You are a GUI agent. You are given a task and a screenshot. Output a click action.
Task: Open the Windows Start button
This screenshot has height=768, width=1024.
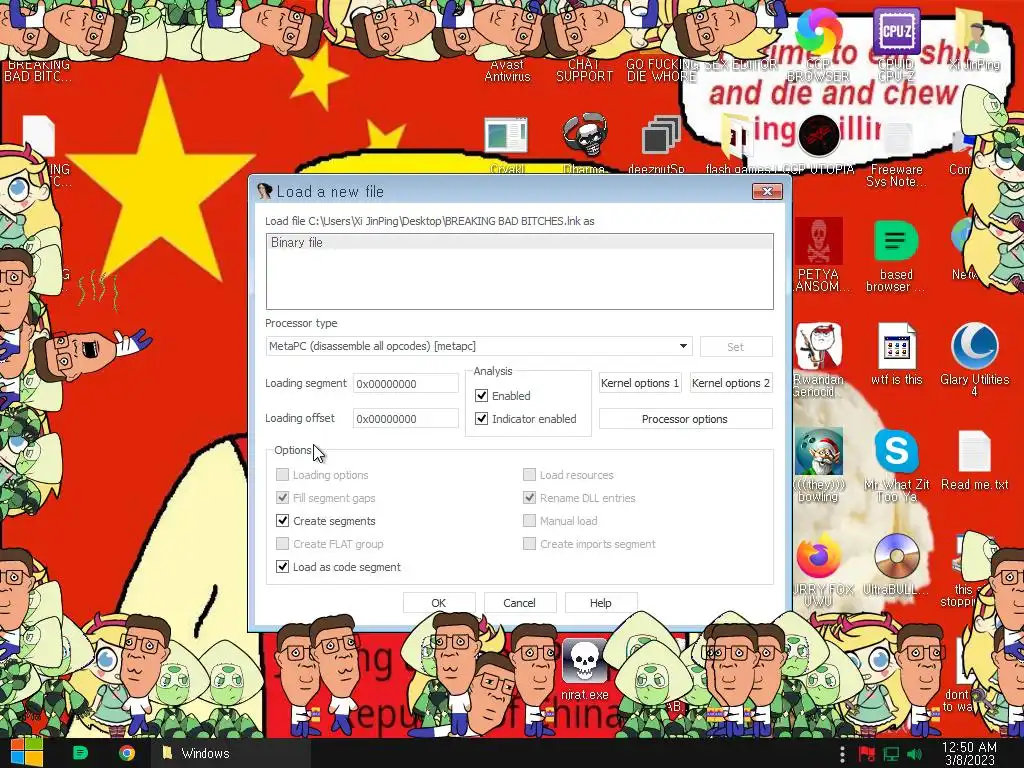click(25, 753)
